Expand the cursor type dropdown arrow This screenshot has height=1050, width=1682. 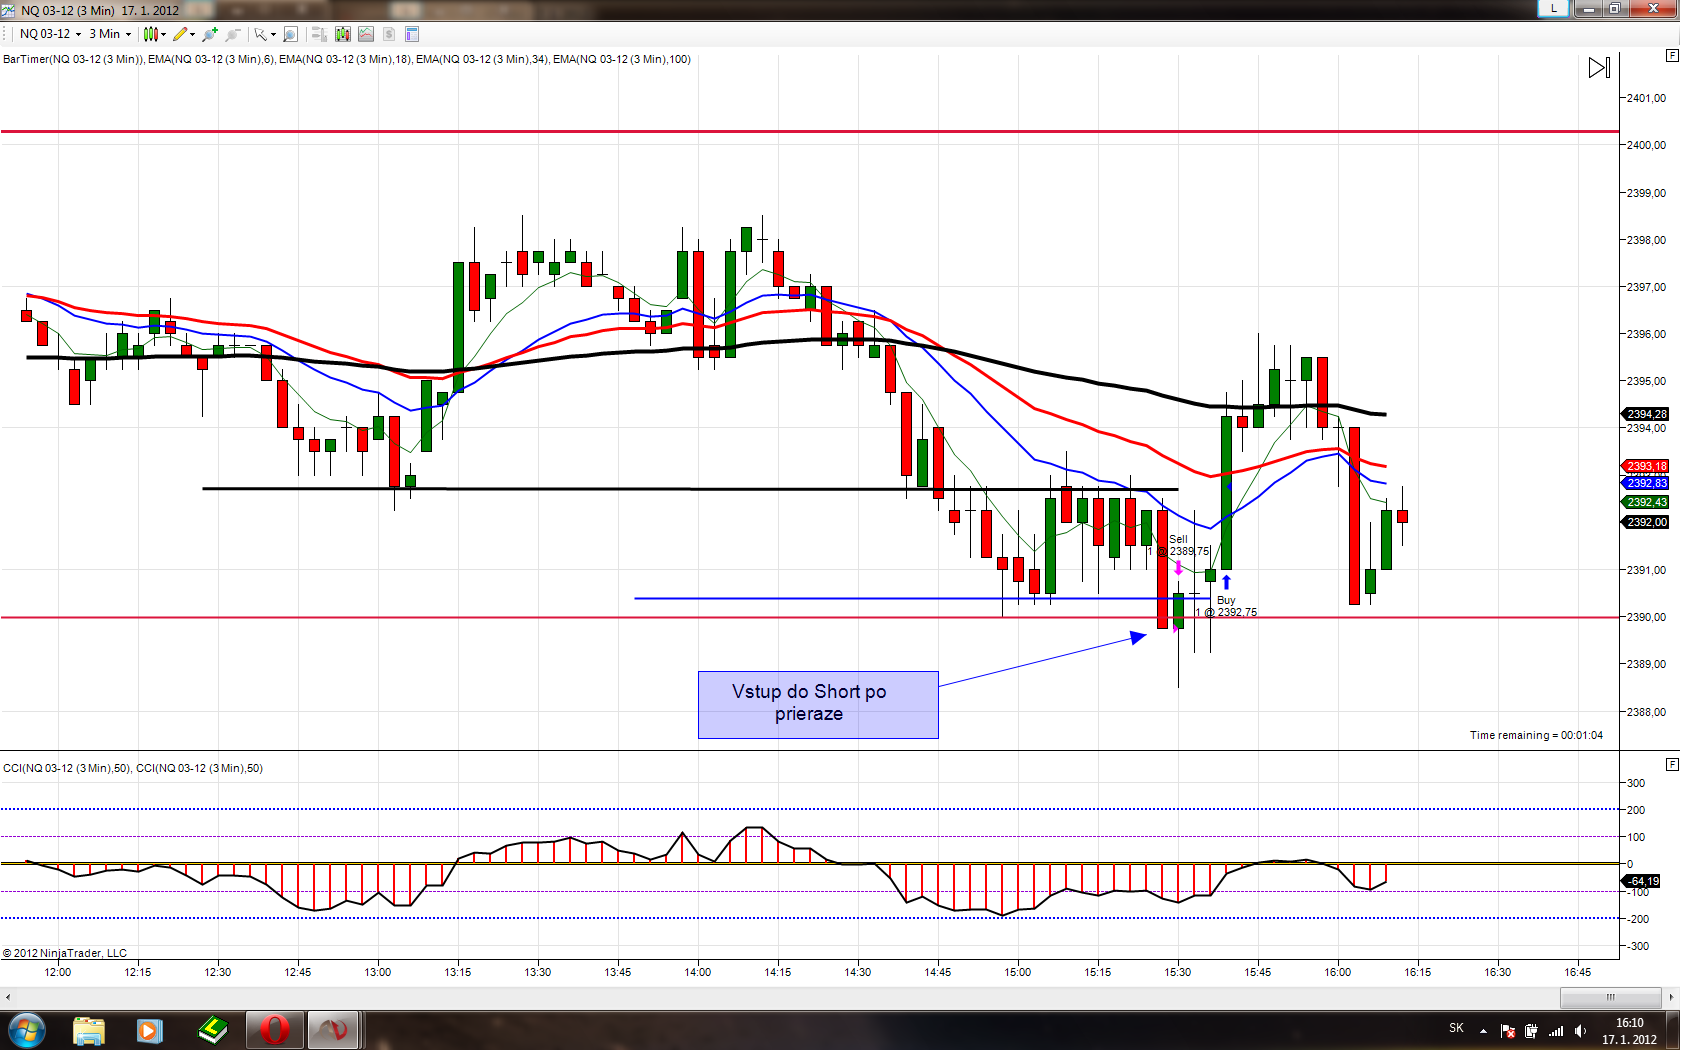273,34
